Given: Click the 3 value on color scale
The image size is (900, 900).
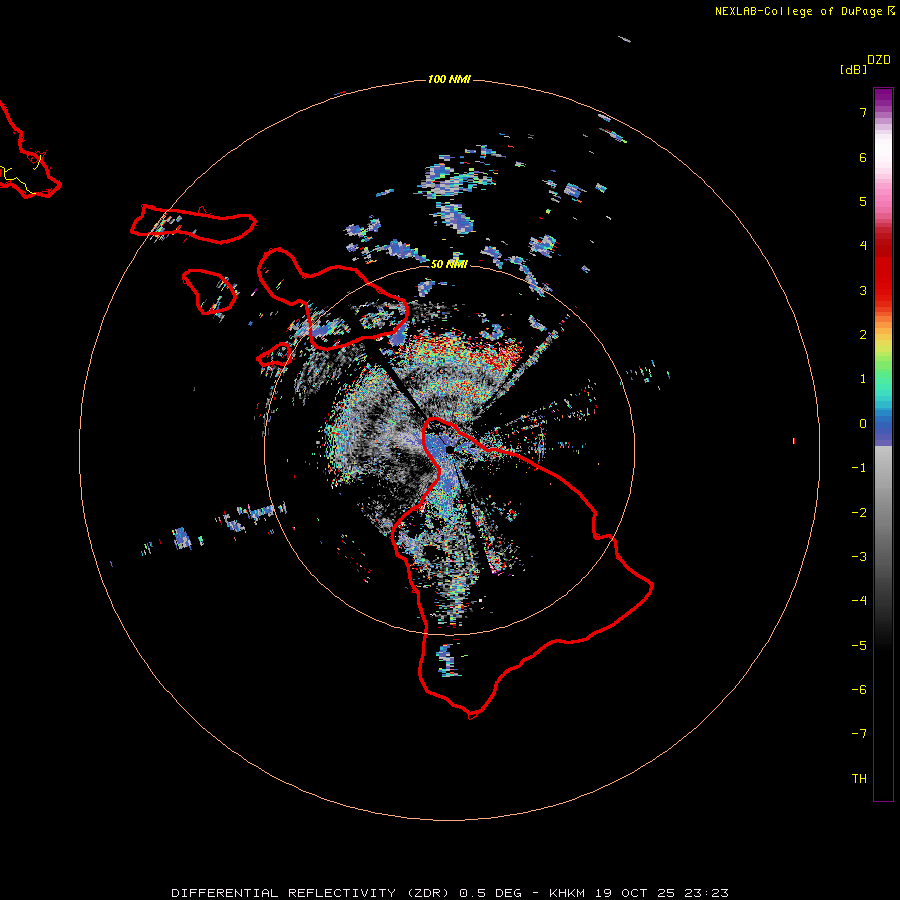Looking at the screenshot, I should tap(863, 290).
